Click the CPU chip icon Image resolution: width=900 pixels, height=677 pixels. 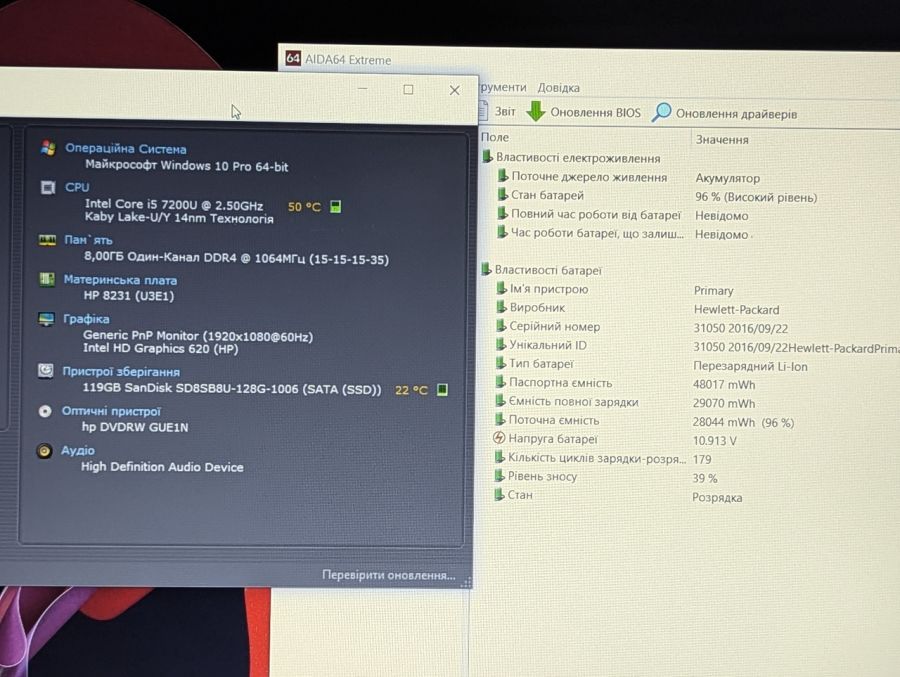tap(48, 187)
